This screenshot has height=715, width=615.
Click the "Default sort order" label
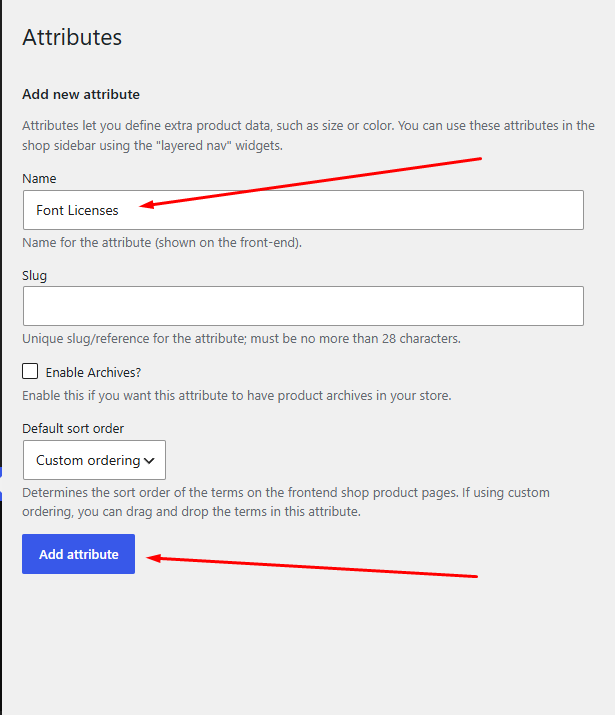tap(73, 429)
